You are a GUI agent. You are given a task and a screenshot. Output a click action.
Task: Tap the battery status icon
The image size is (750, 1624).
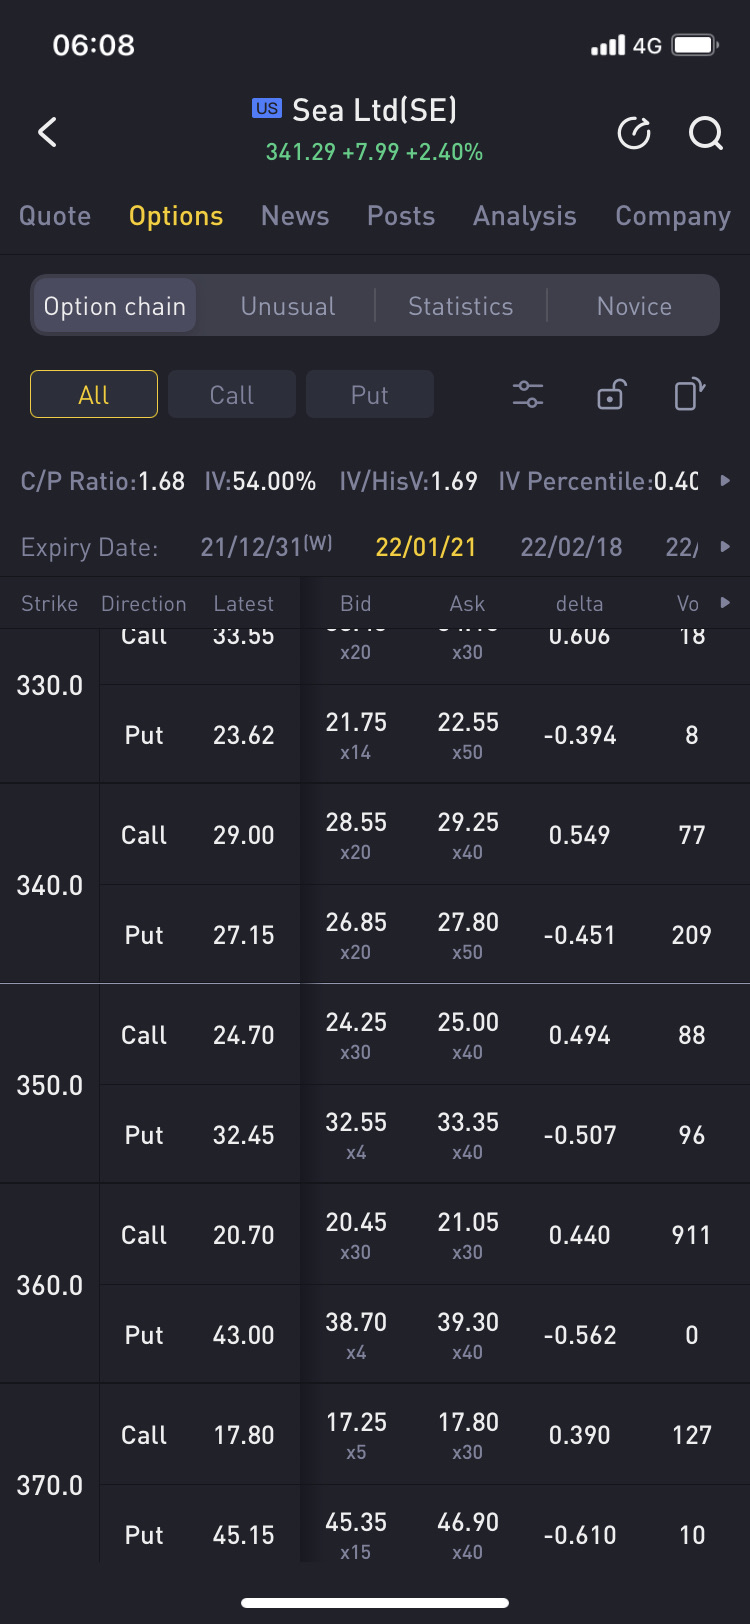[696, 45]
